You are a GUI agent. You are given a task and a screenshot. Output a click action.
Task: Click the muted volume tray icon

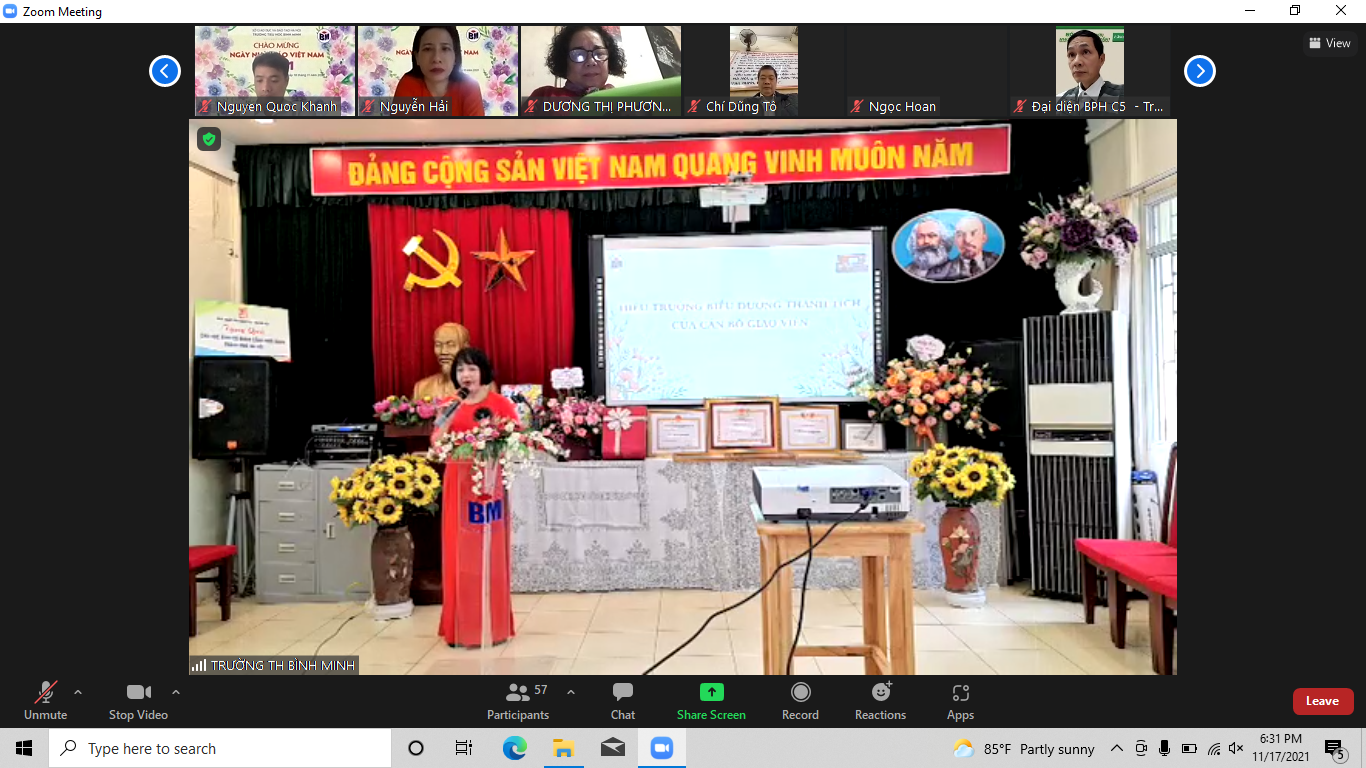1236,748
